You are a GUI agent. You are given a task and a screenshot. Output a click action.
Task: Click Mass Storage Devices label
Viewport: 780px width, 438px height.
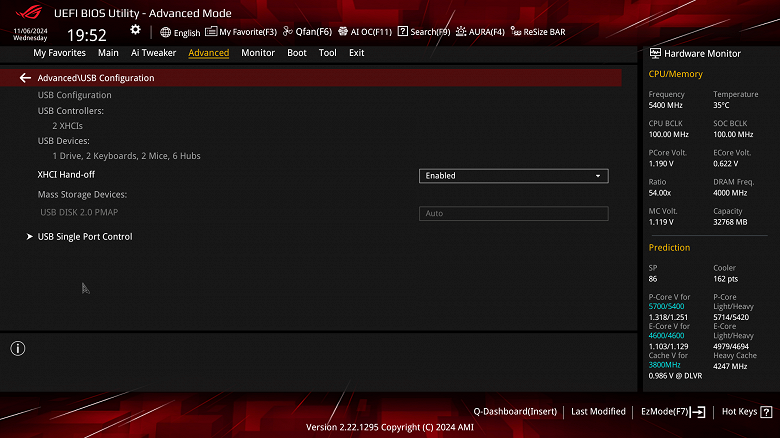[x=82, y=195]
